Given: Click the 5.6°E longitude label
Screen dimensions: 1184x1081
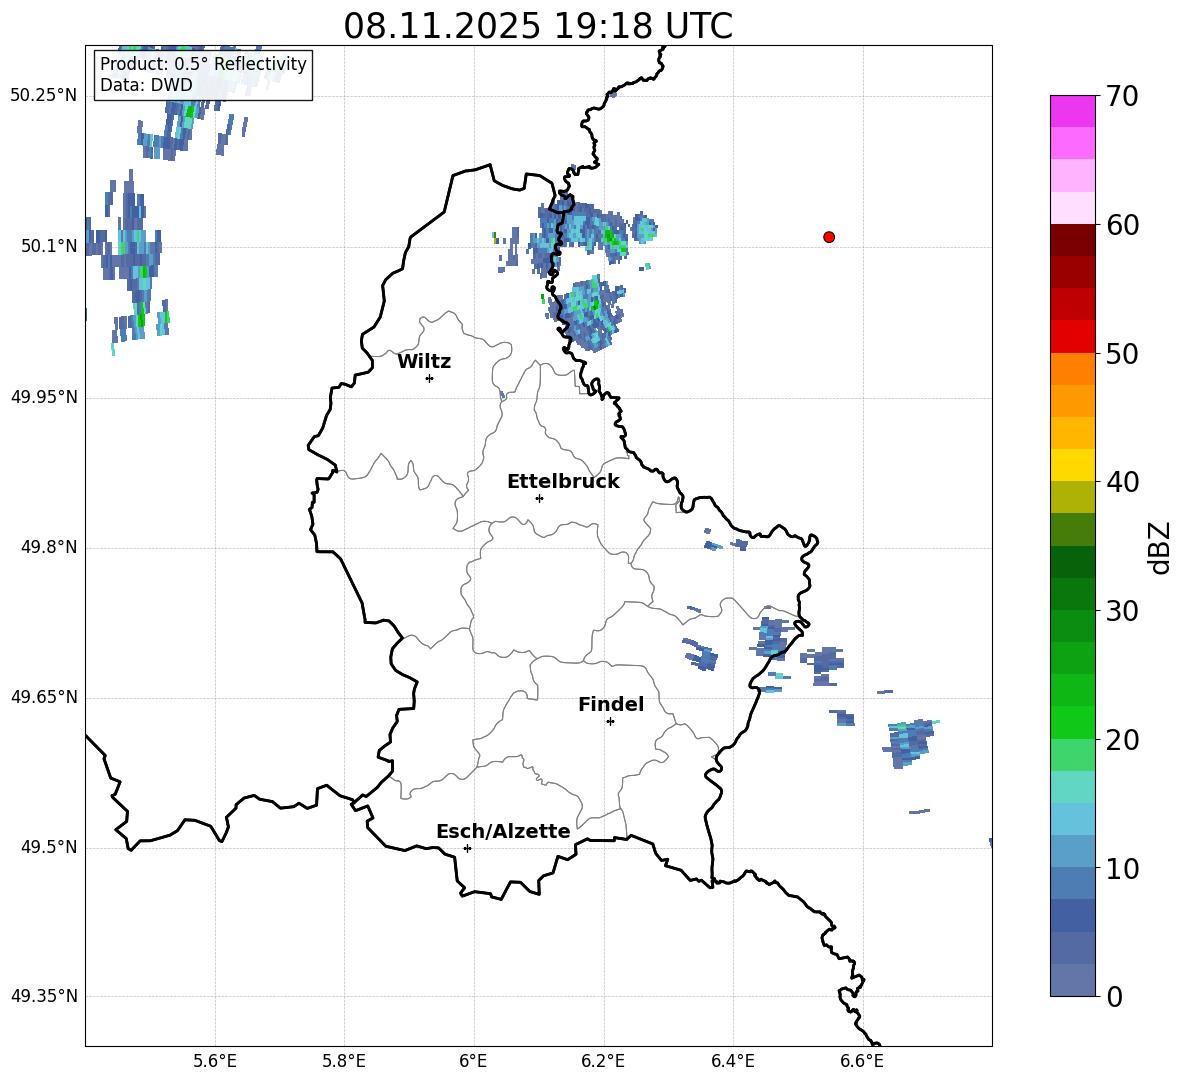Looking at the screenshot, I should [x=214, y=1061].
